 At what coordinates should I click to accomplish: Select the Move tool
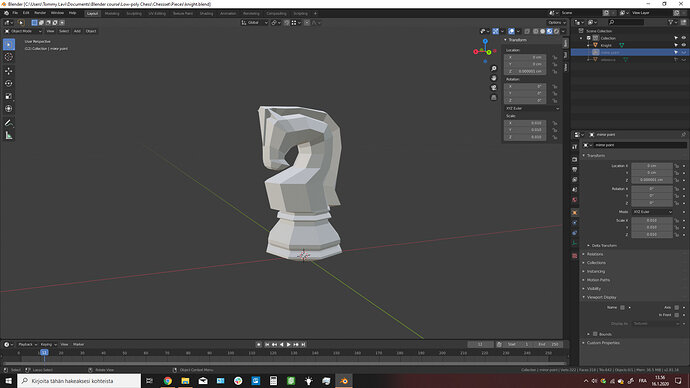click(x=9, y=71)
